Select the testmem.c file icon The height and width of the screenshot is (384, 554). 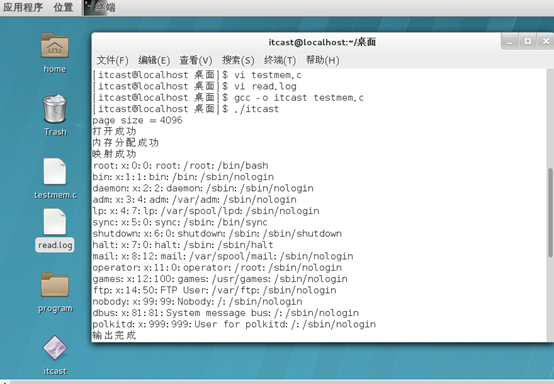[x=55, y=172]
